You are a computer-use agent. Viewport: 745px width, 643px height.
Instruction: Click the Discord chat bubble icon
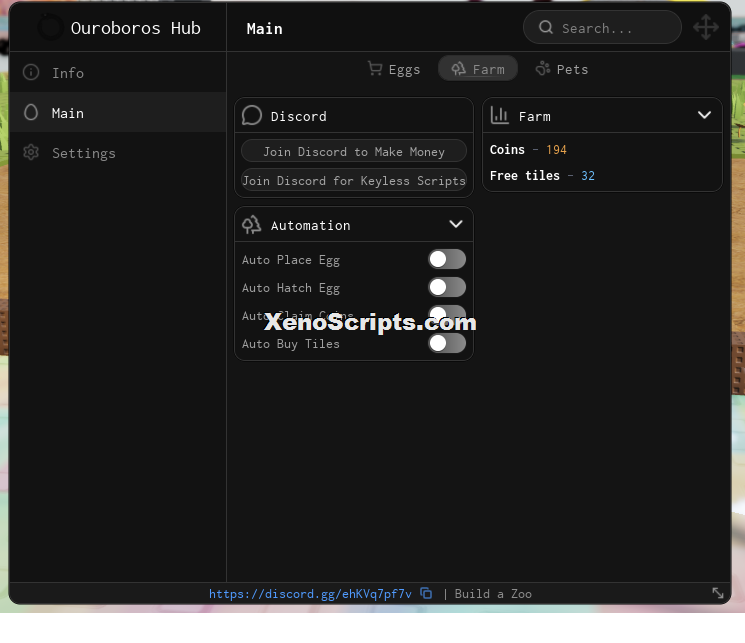tap(252, 115)
